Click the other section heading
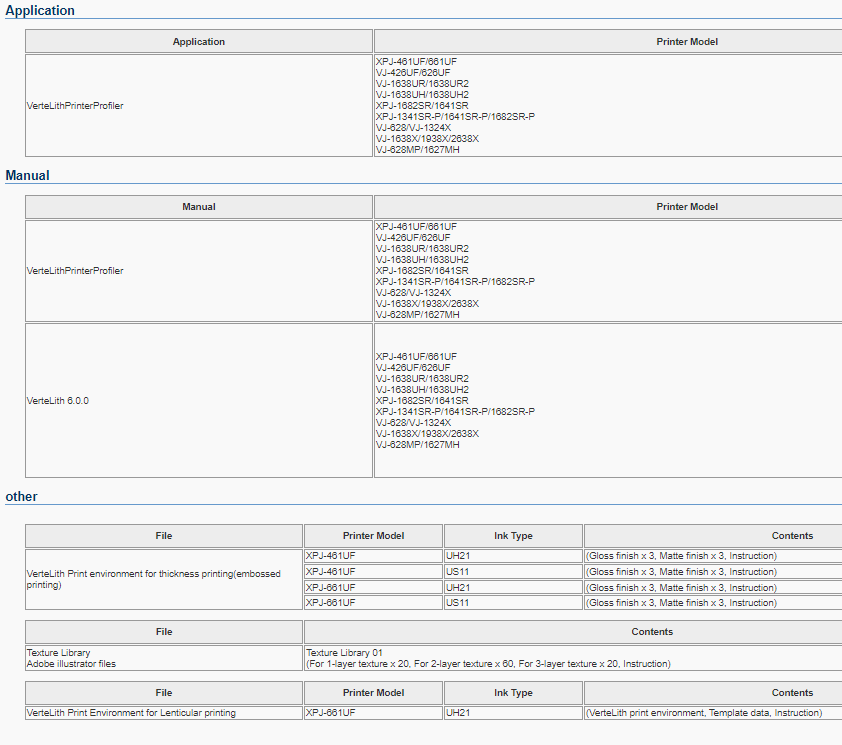The width and height of the screenshot is (842, 745). click(21, 497)
